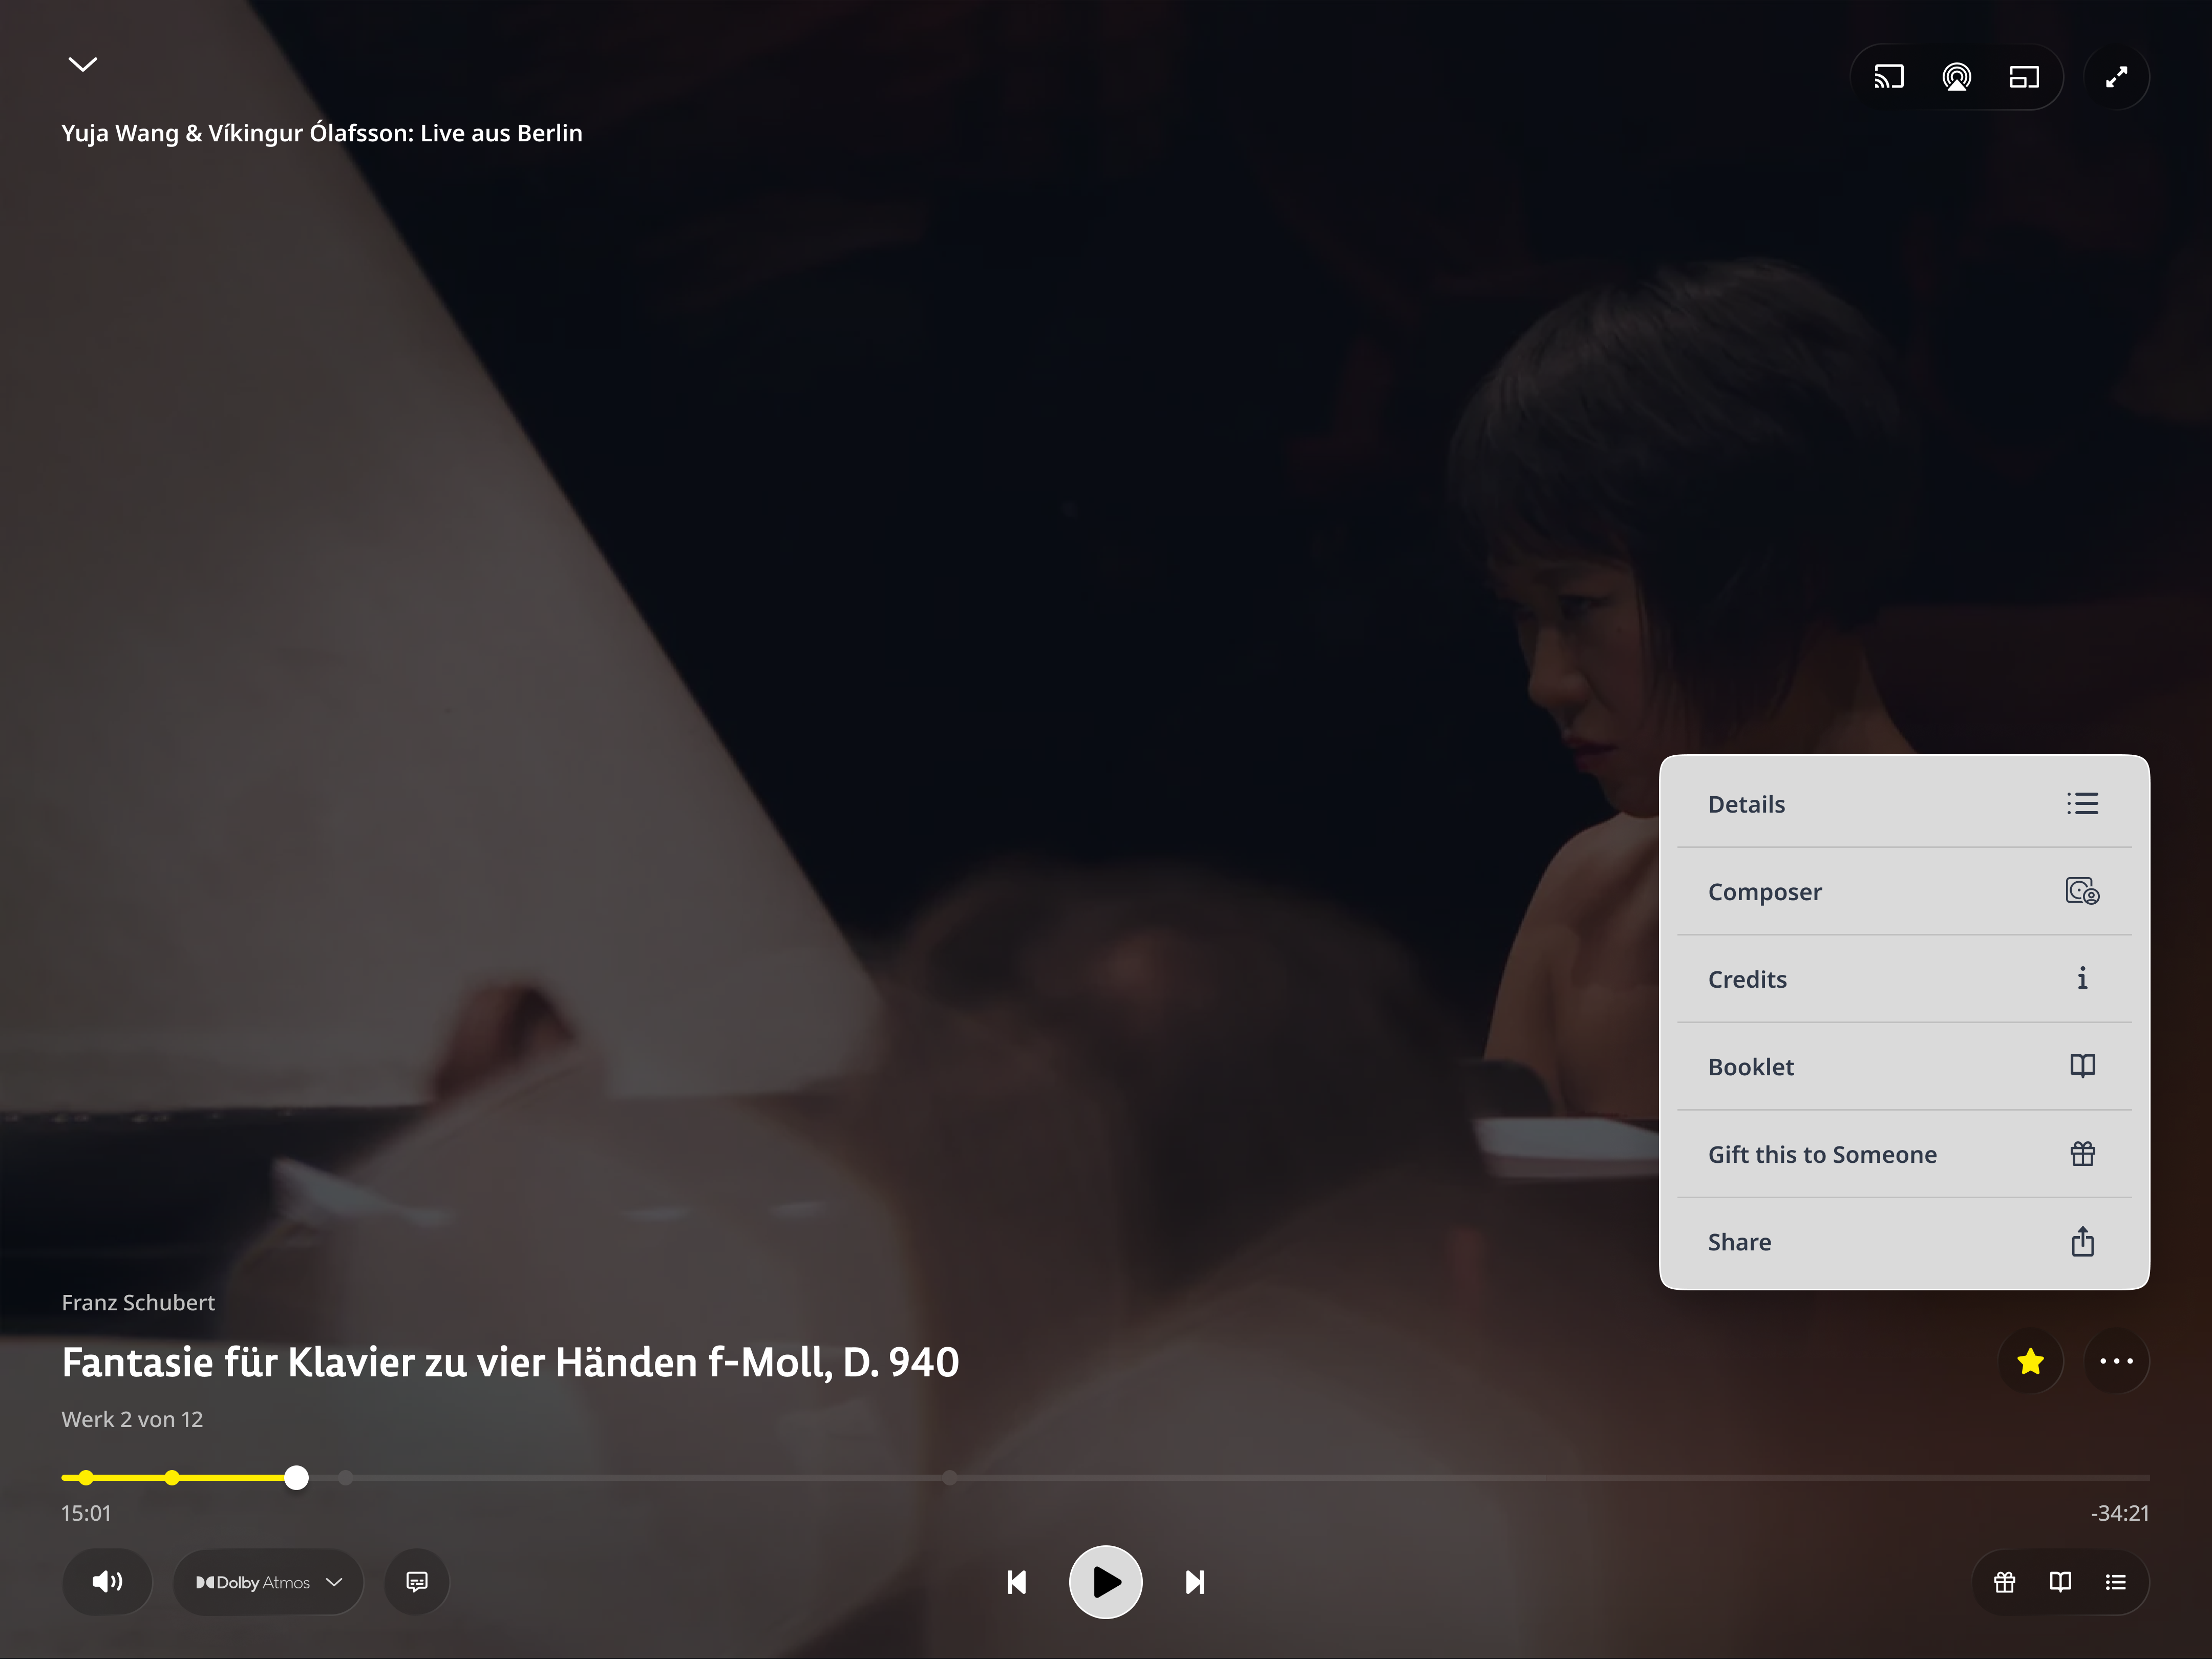Open the Dolby Atmos audio format dropdown
2212x1659 pixels.
coord(268,1582)
